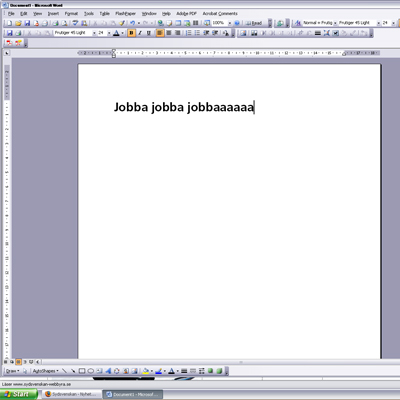Image resolution: width=400 pixels, height=400 pixels.
Task: Undo the last action
Action: [132, 23]
